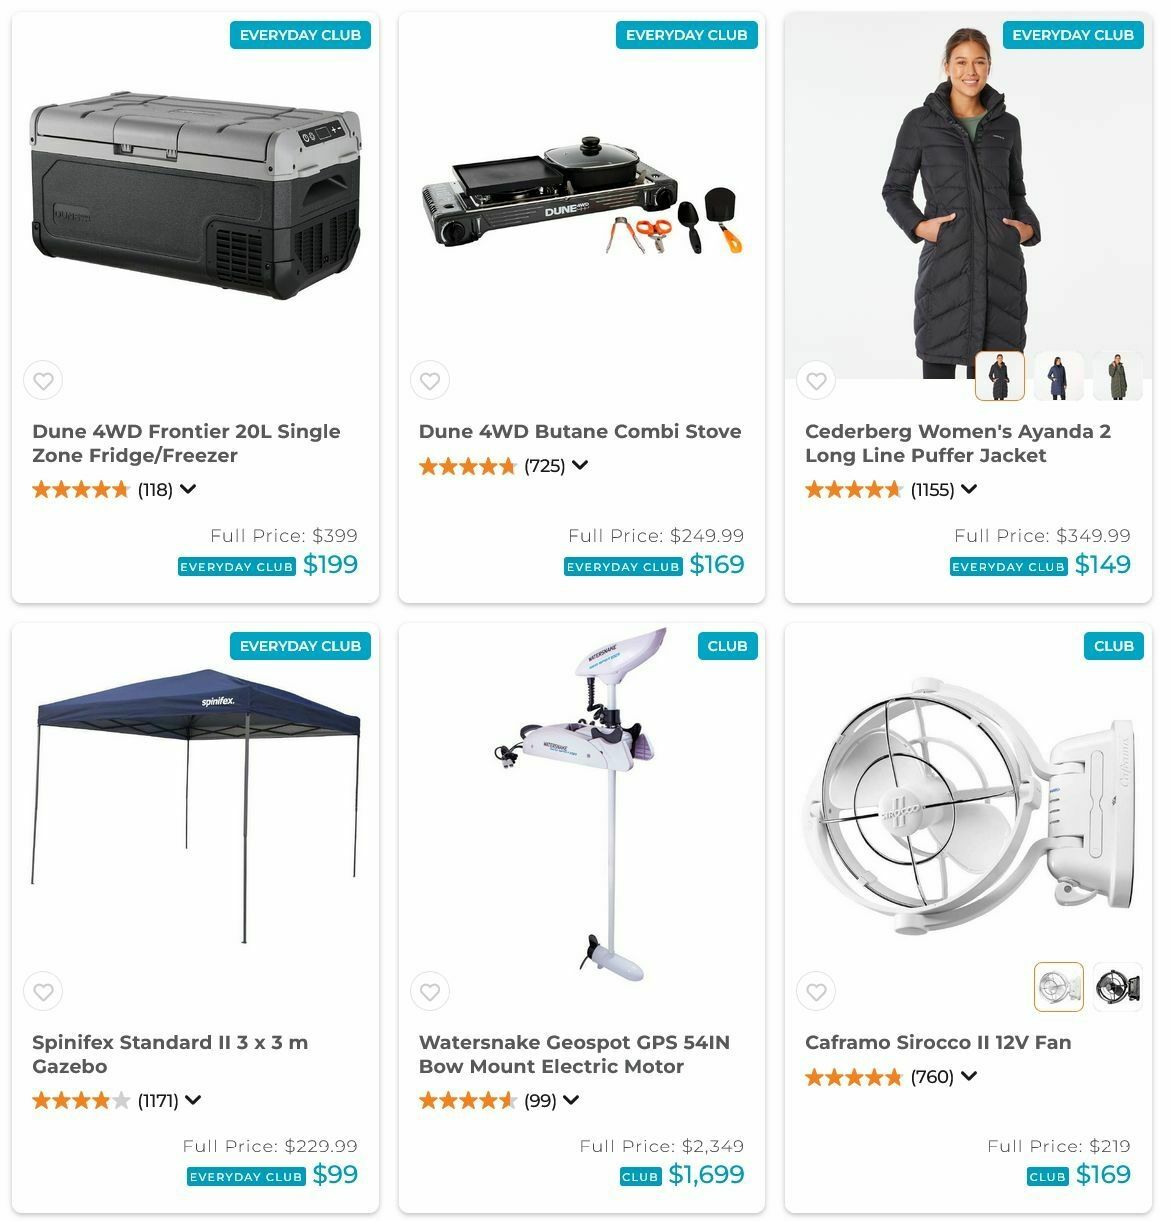Expand rating chevron for Spinifex Gazebo (1171)
Image resolution: width=1171 pixels, height=1221 pixels.
point(193,1100)
